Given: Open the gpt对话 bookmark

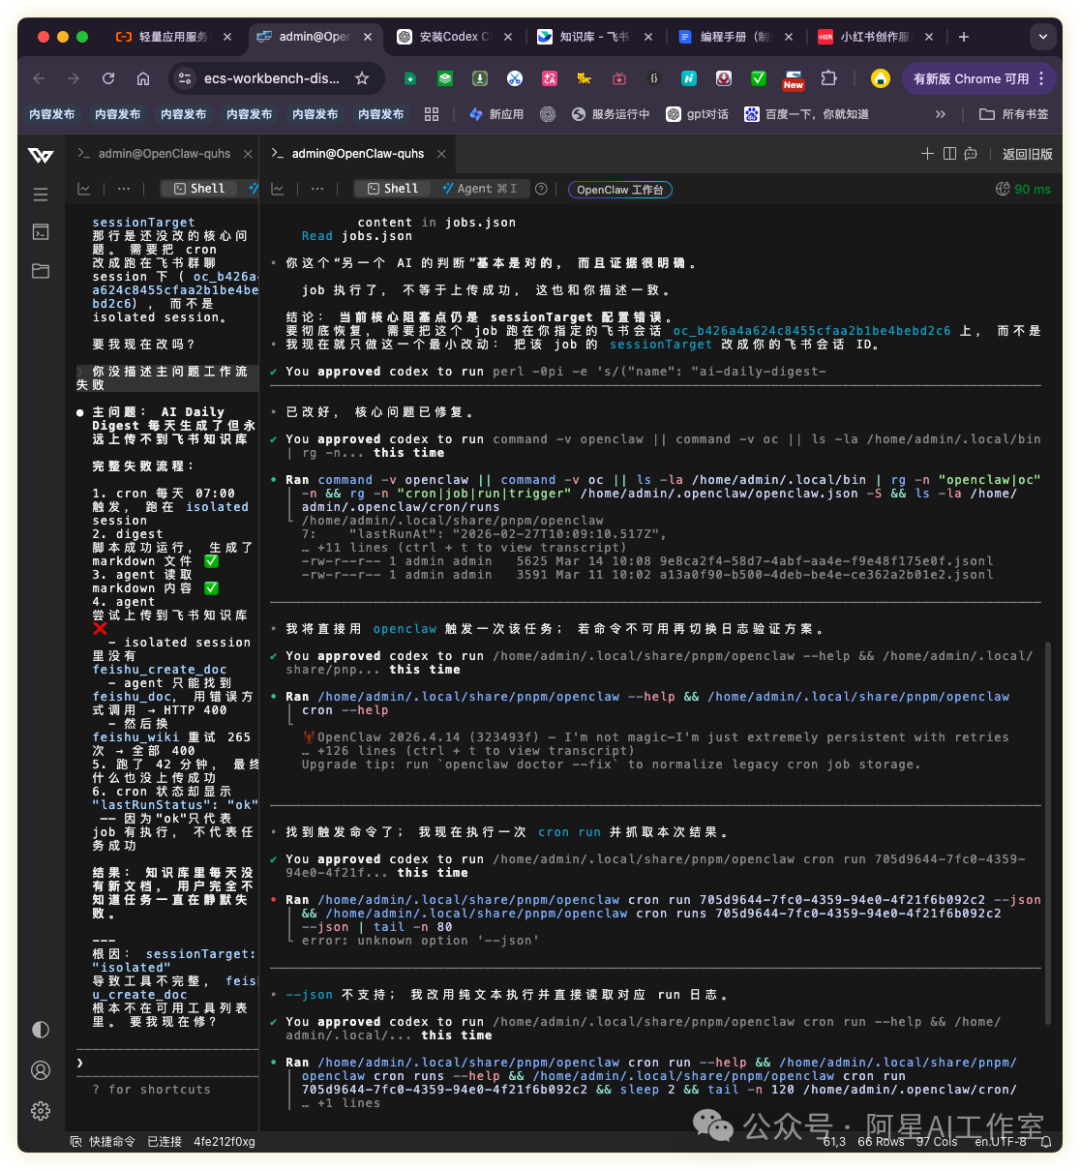Looking at the screenshot, I should pos(697,114).
